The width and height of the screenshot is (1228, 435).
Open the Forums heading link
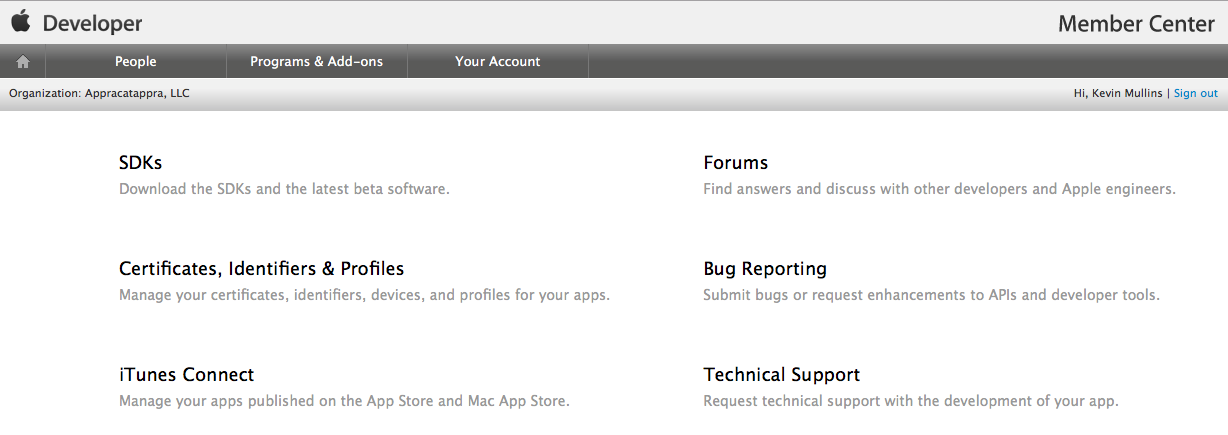pos(735,163)
